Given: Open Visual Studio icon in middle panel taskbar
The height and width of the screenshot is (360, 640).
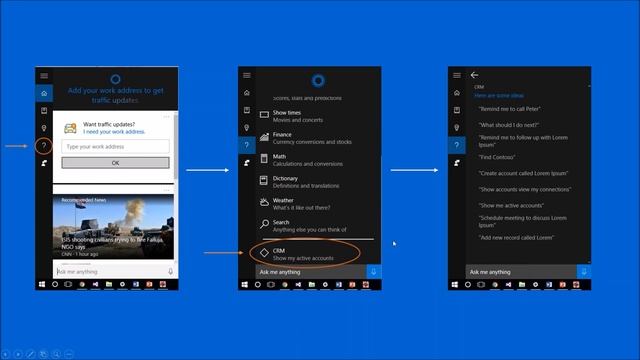Looking at the screenshot, I should 298,284.
